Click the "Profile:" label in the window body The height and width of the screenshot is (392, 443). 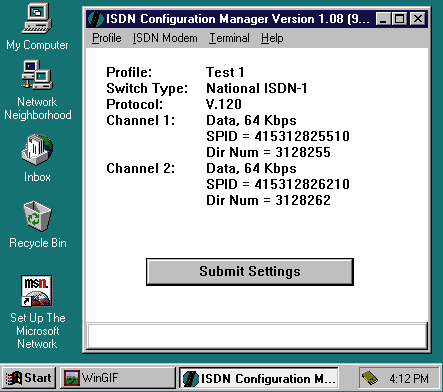(129, 72)
